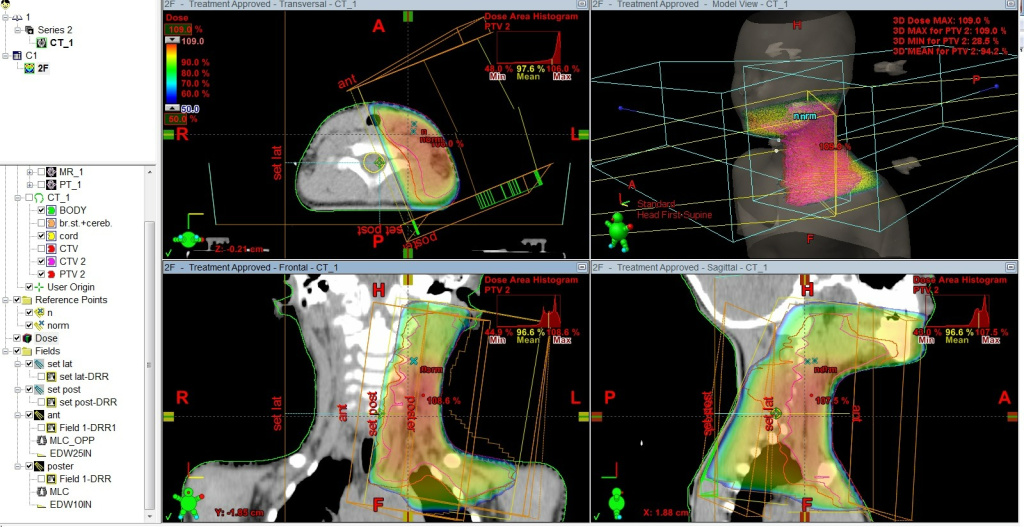Enable the set lat-DRR checkbox
The width and height of the screenshot is (1024, 527).
41,376
